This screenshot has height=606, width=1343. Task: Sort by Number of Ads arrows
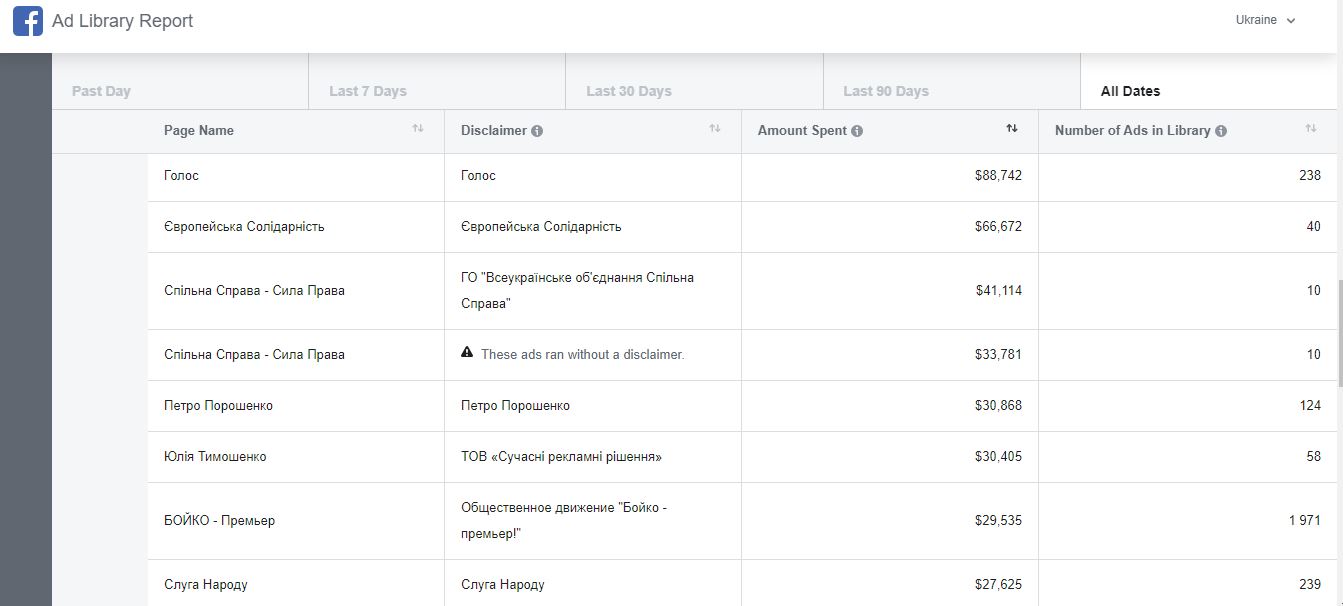[1310, 129]
